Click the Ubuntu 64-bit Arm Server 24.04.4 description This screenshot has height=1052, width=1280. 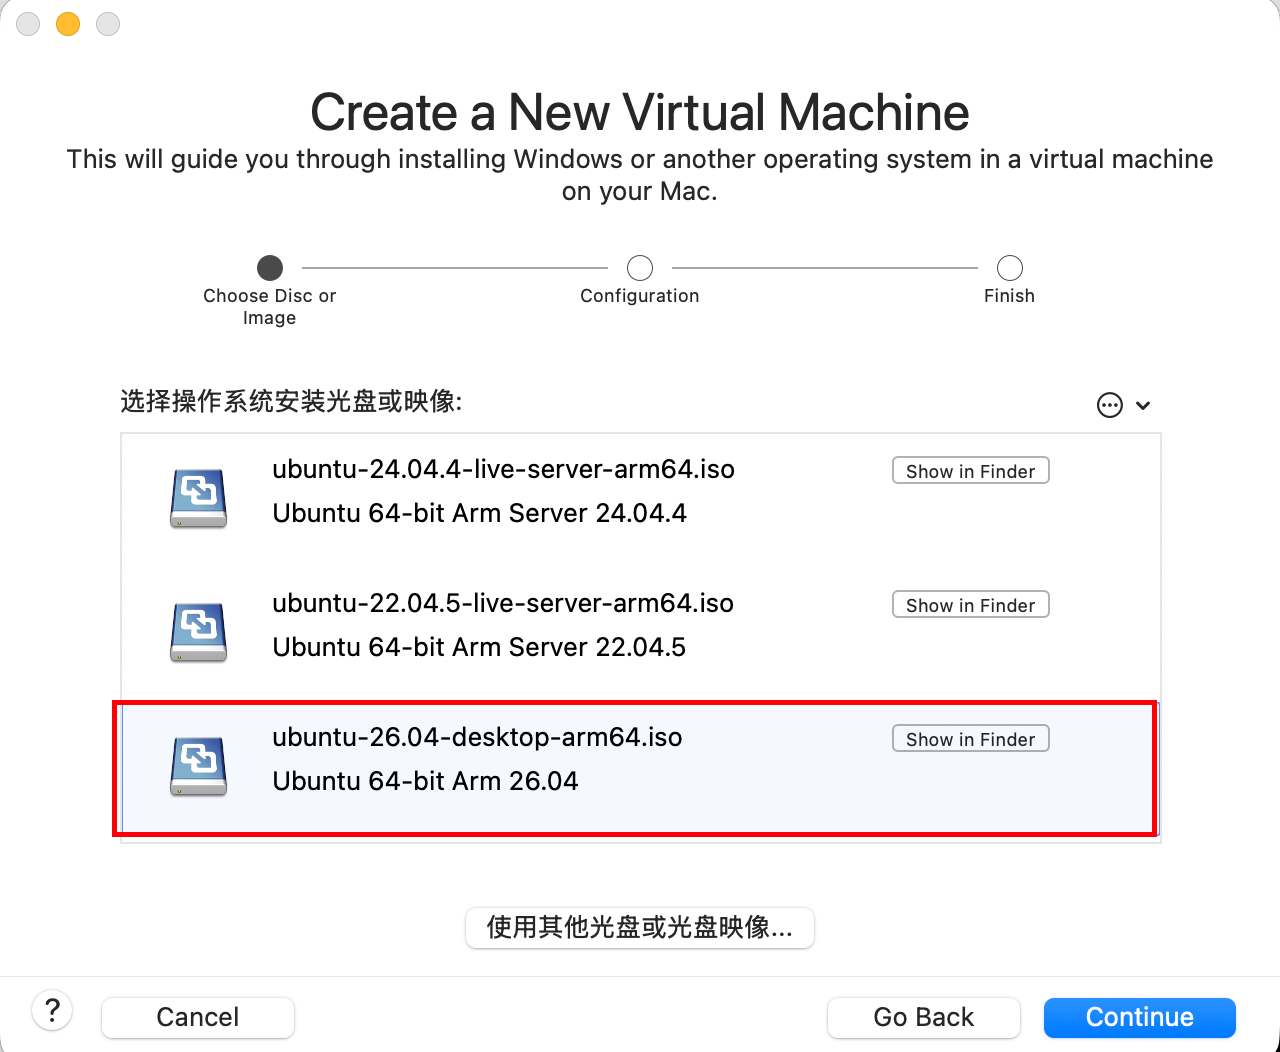pos(479,513)
